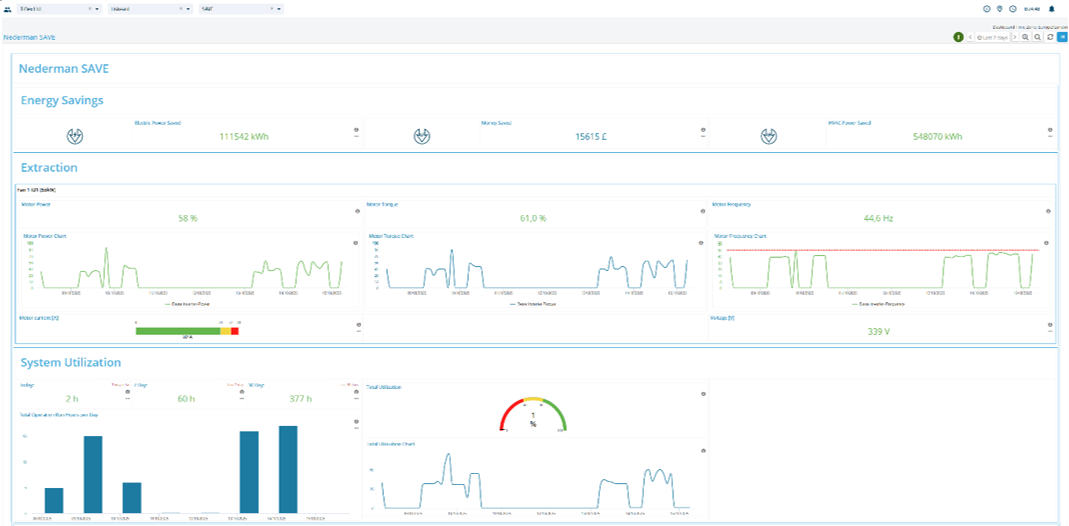Click the green pause circle icon
The height and width of the screenshot is (526, 1069).
click(959, 37)
